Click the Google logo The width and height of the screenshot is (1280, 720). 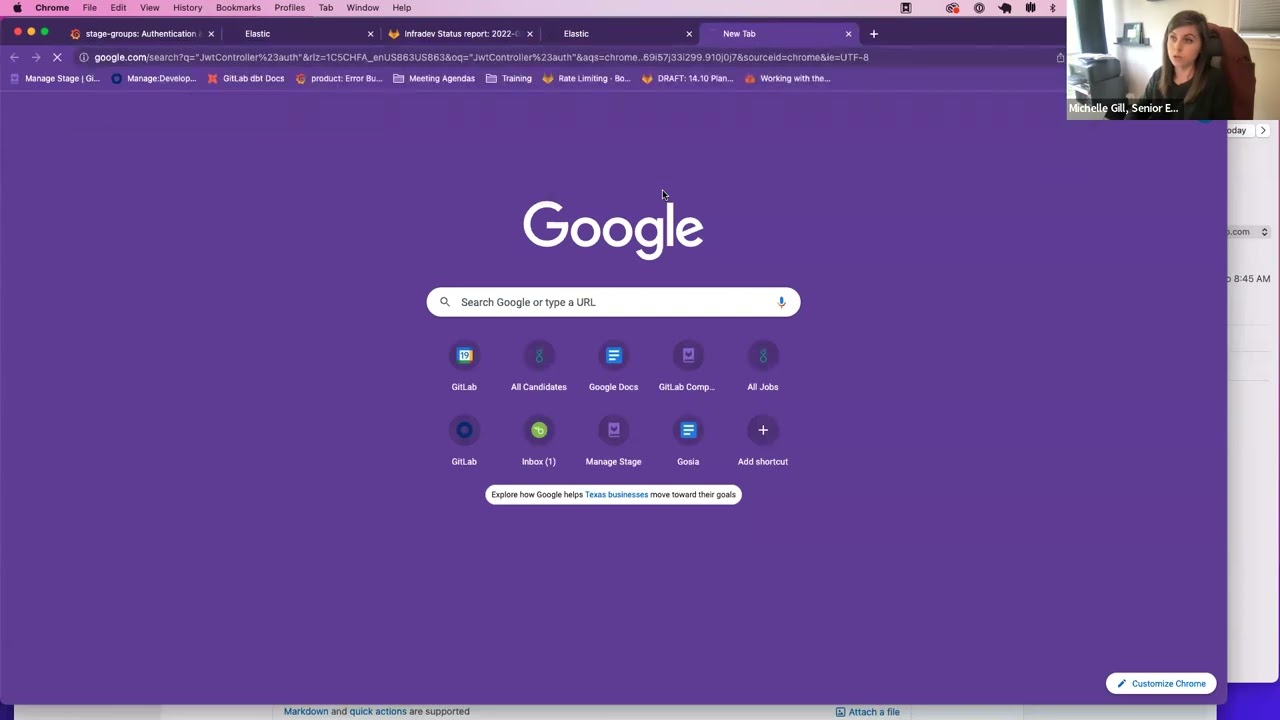613,228
